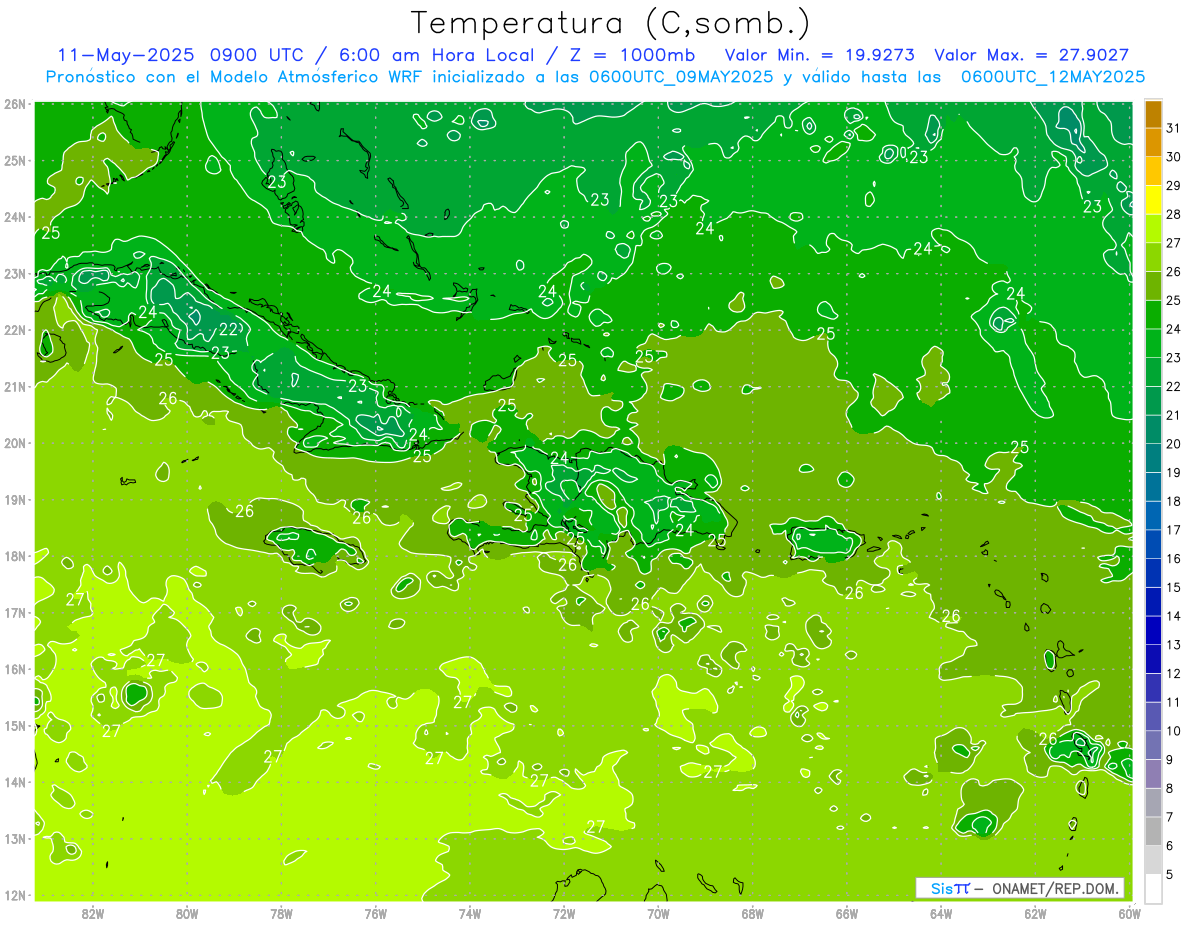The height and width of the screenshot is (927, 1200).
Task: Click the light gray swatch between 5 and 6
Action: pyautogui.click(x=1153, y=859)
